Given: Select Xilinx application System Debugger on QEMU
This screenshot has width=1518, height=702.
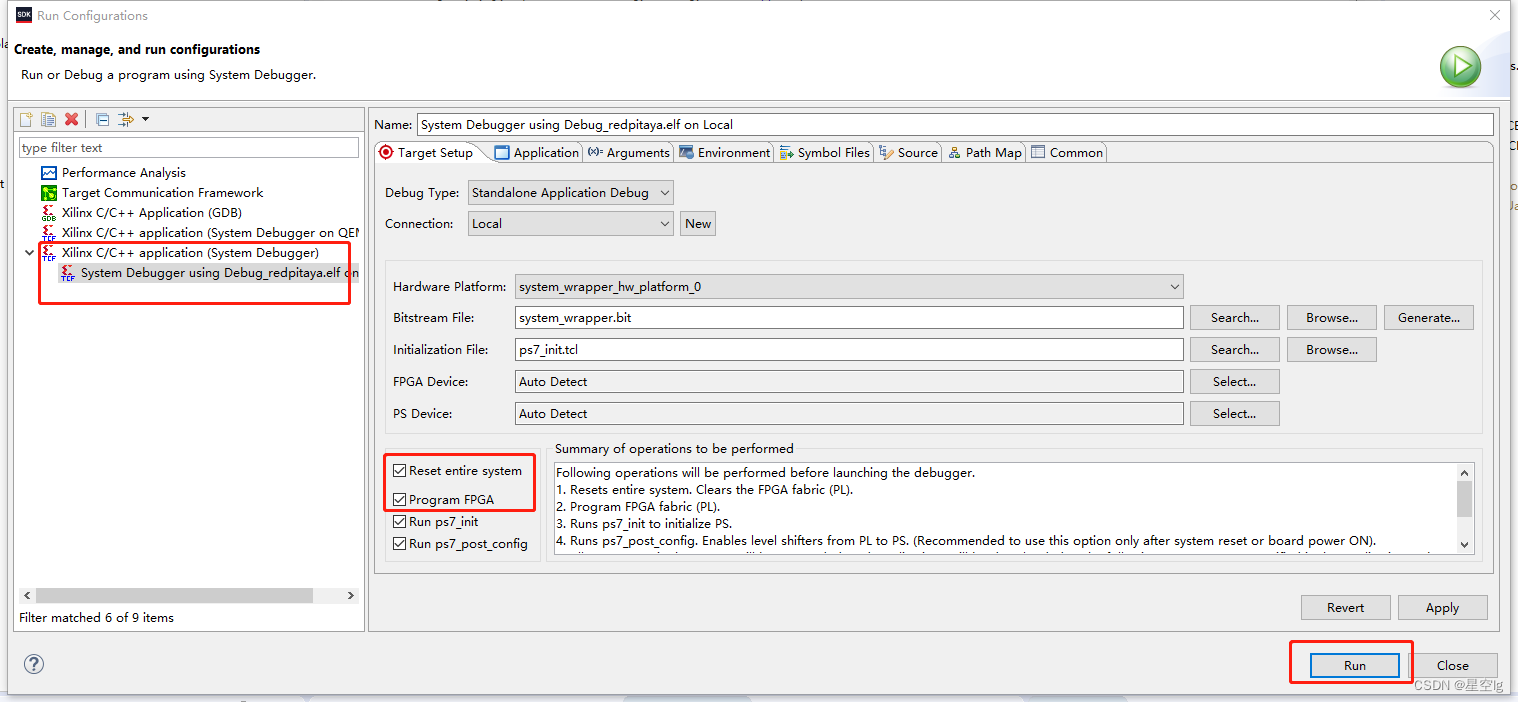Looking at the screenshot, I should (x=200, y=232).
